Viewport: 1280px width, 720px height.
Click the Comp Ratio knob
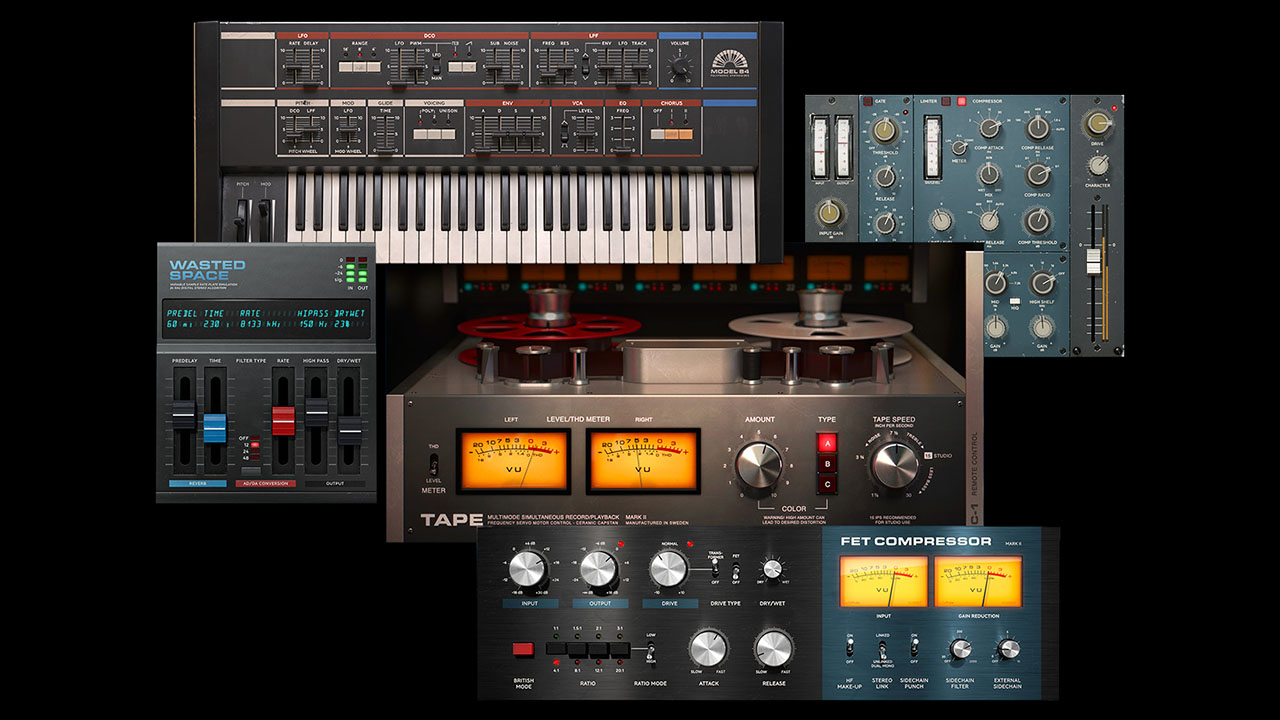[1038, 174]
